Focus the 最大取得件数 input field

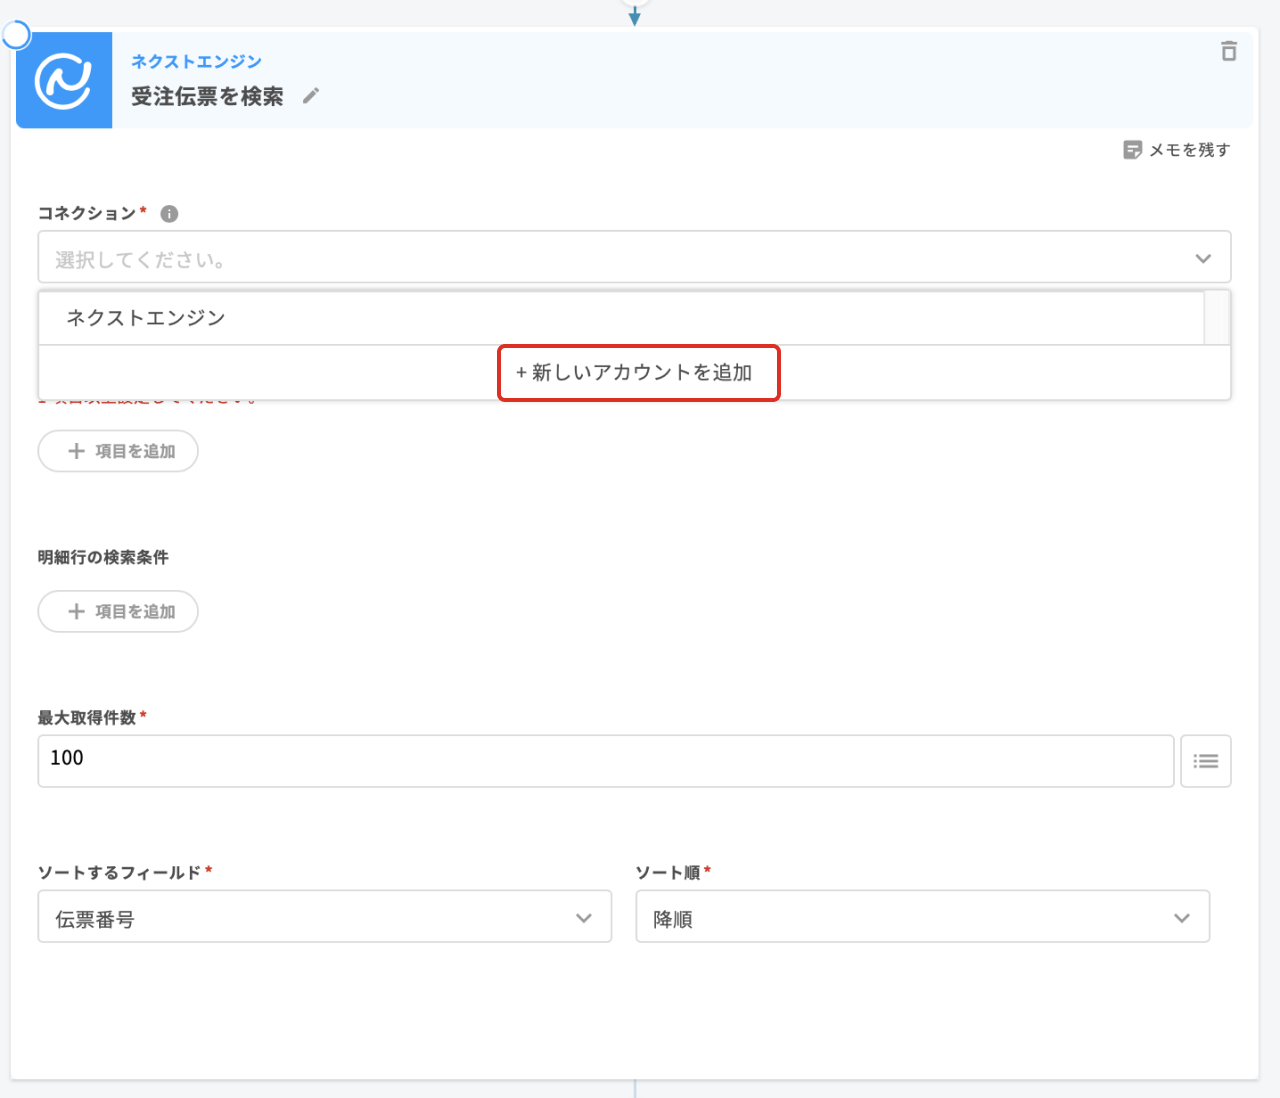(605, 761)
